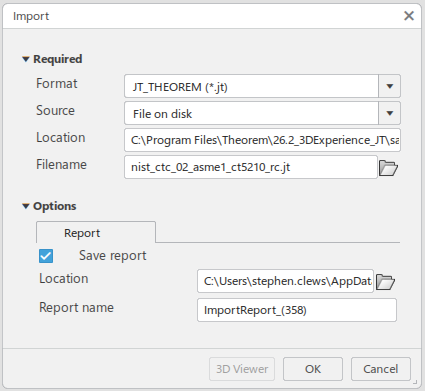Click the Report name label
Viewport: 425px width, 391px height.
point(76,307)
